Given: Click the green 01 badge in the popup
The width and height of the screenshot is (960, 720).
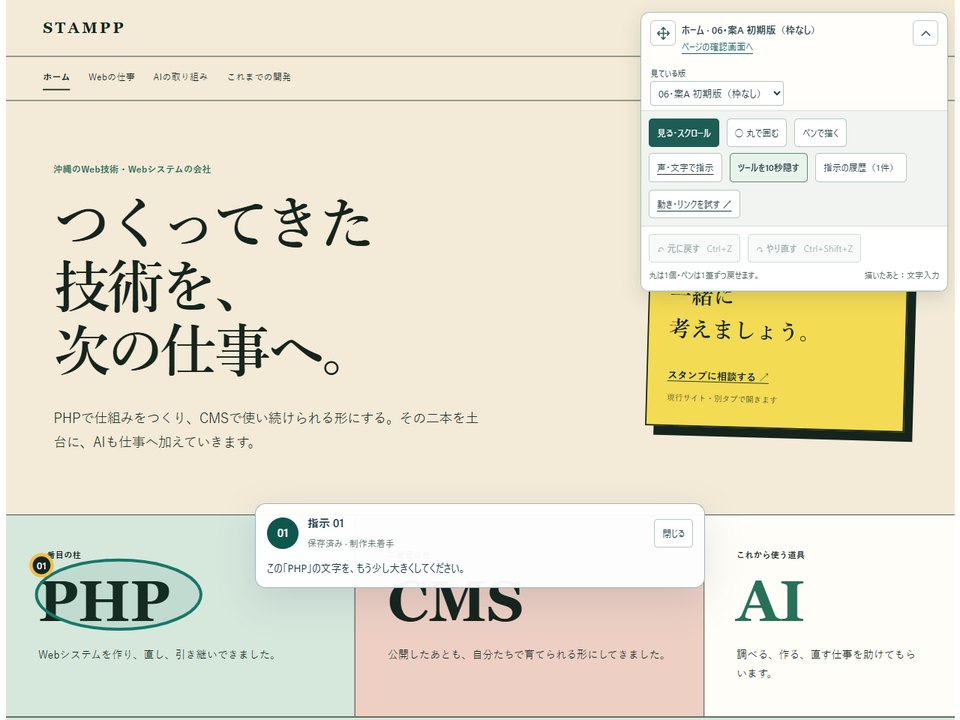Looking at the screenshot, I should [x=282, y=533].
